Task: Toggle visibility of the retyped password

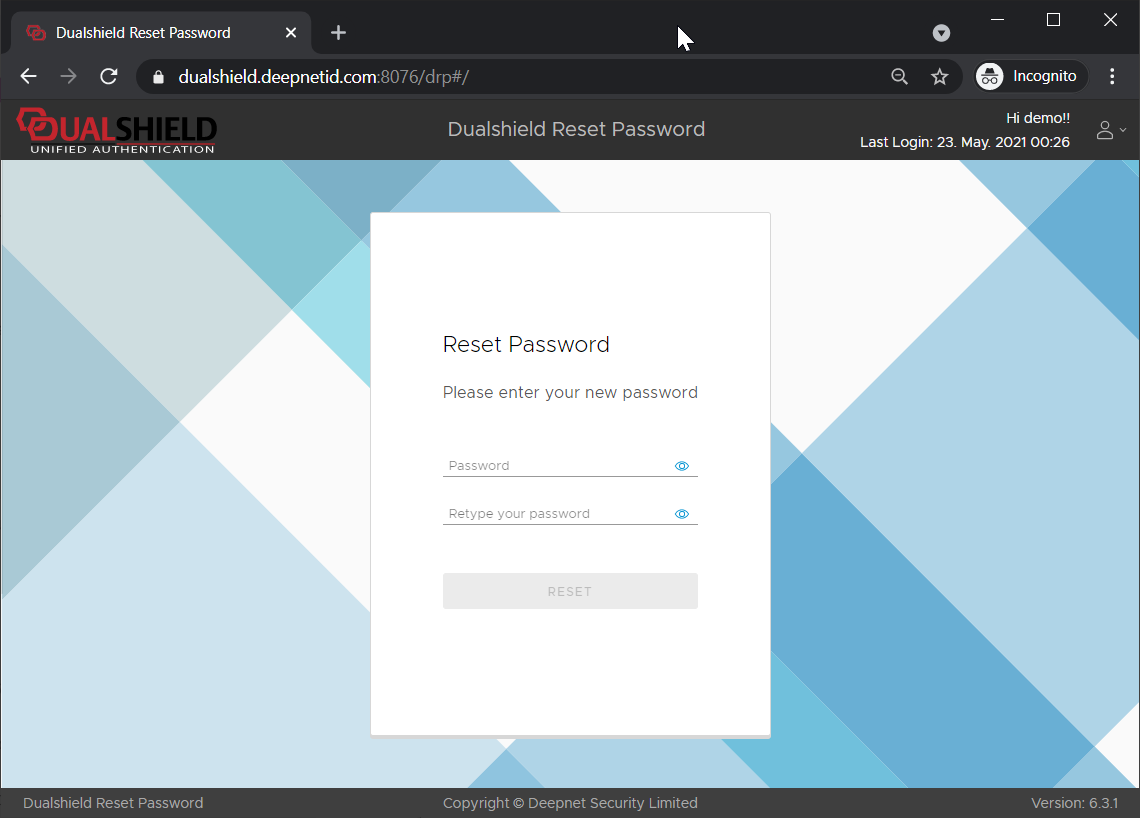Action: coord(681,514)
